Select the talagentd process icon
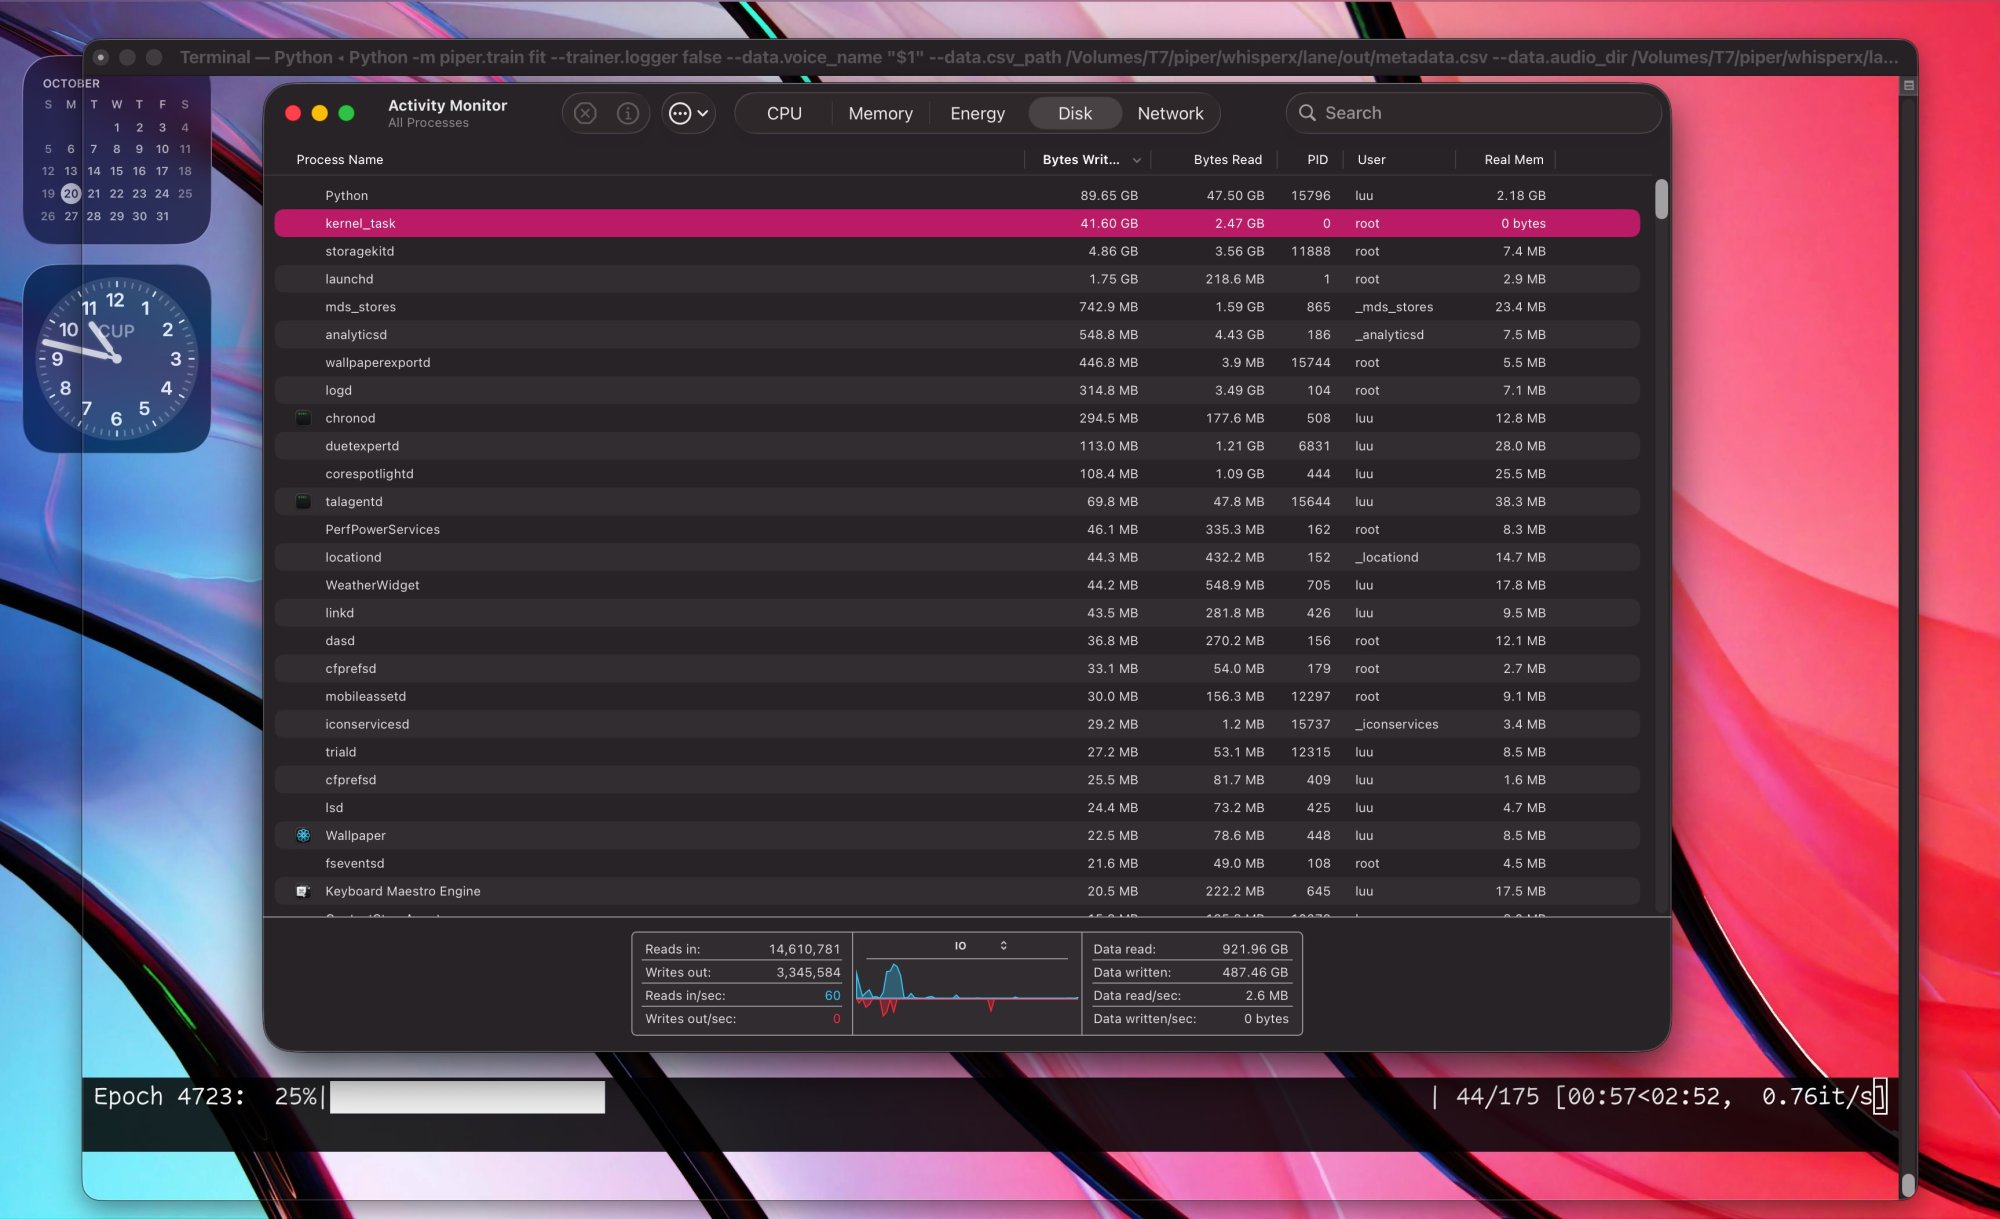The image size is (2000, 1219). point(303,502)
